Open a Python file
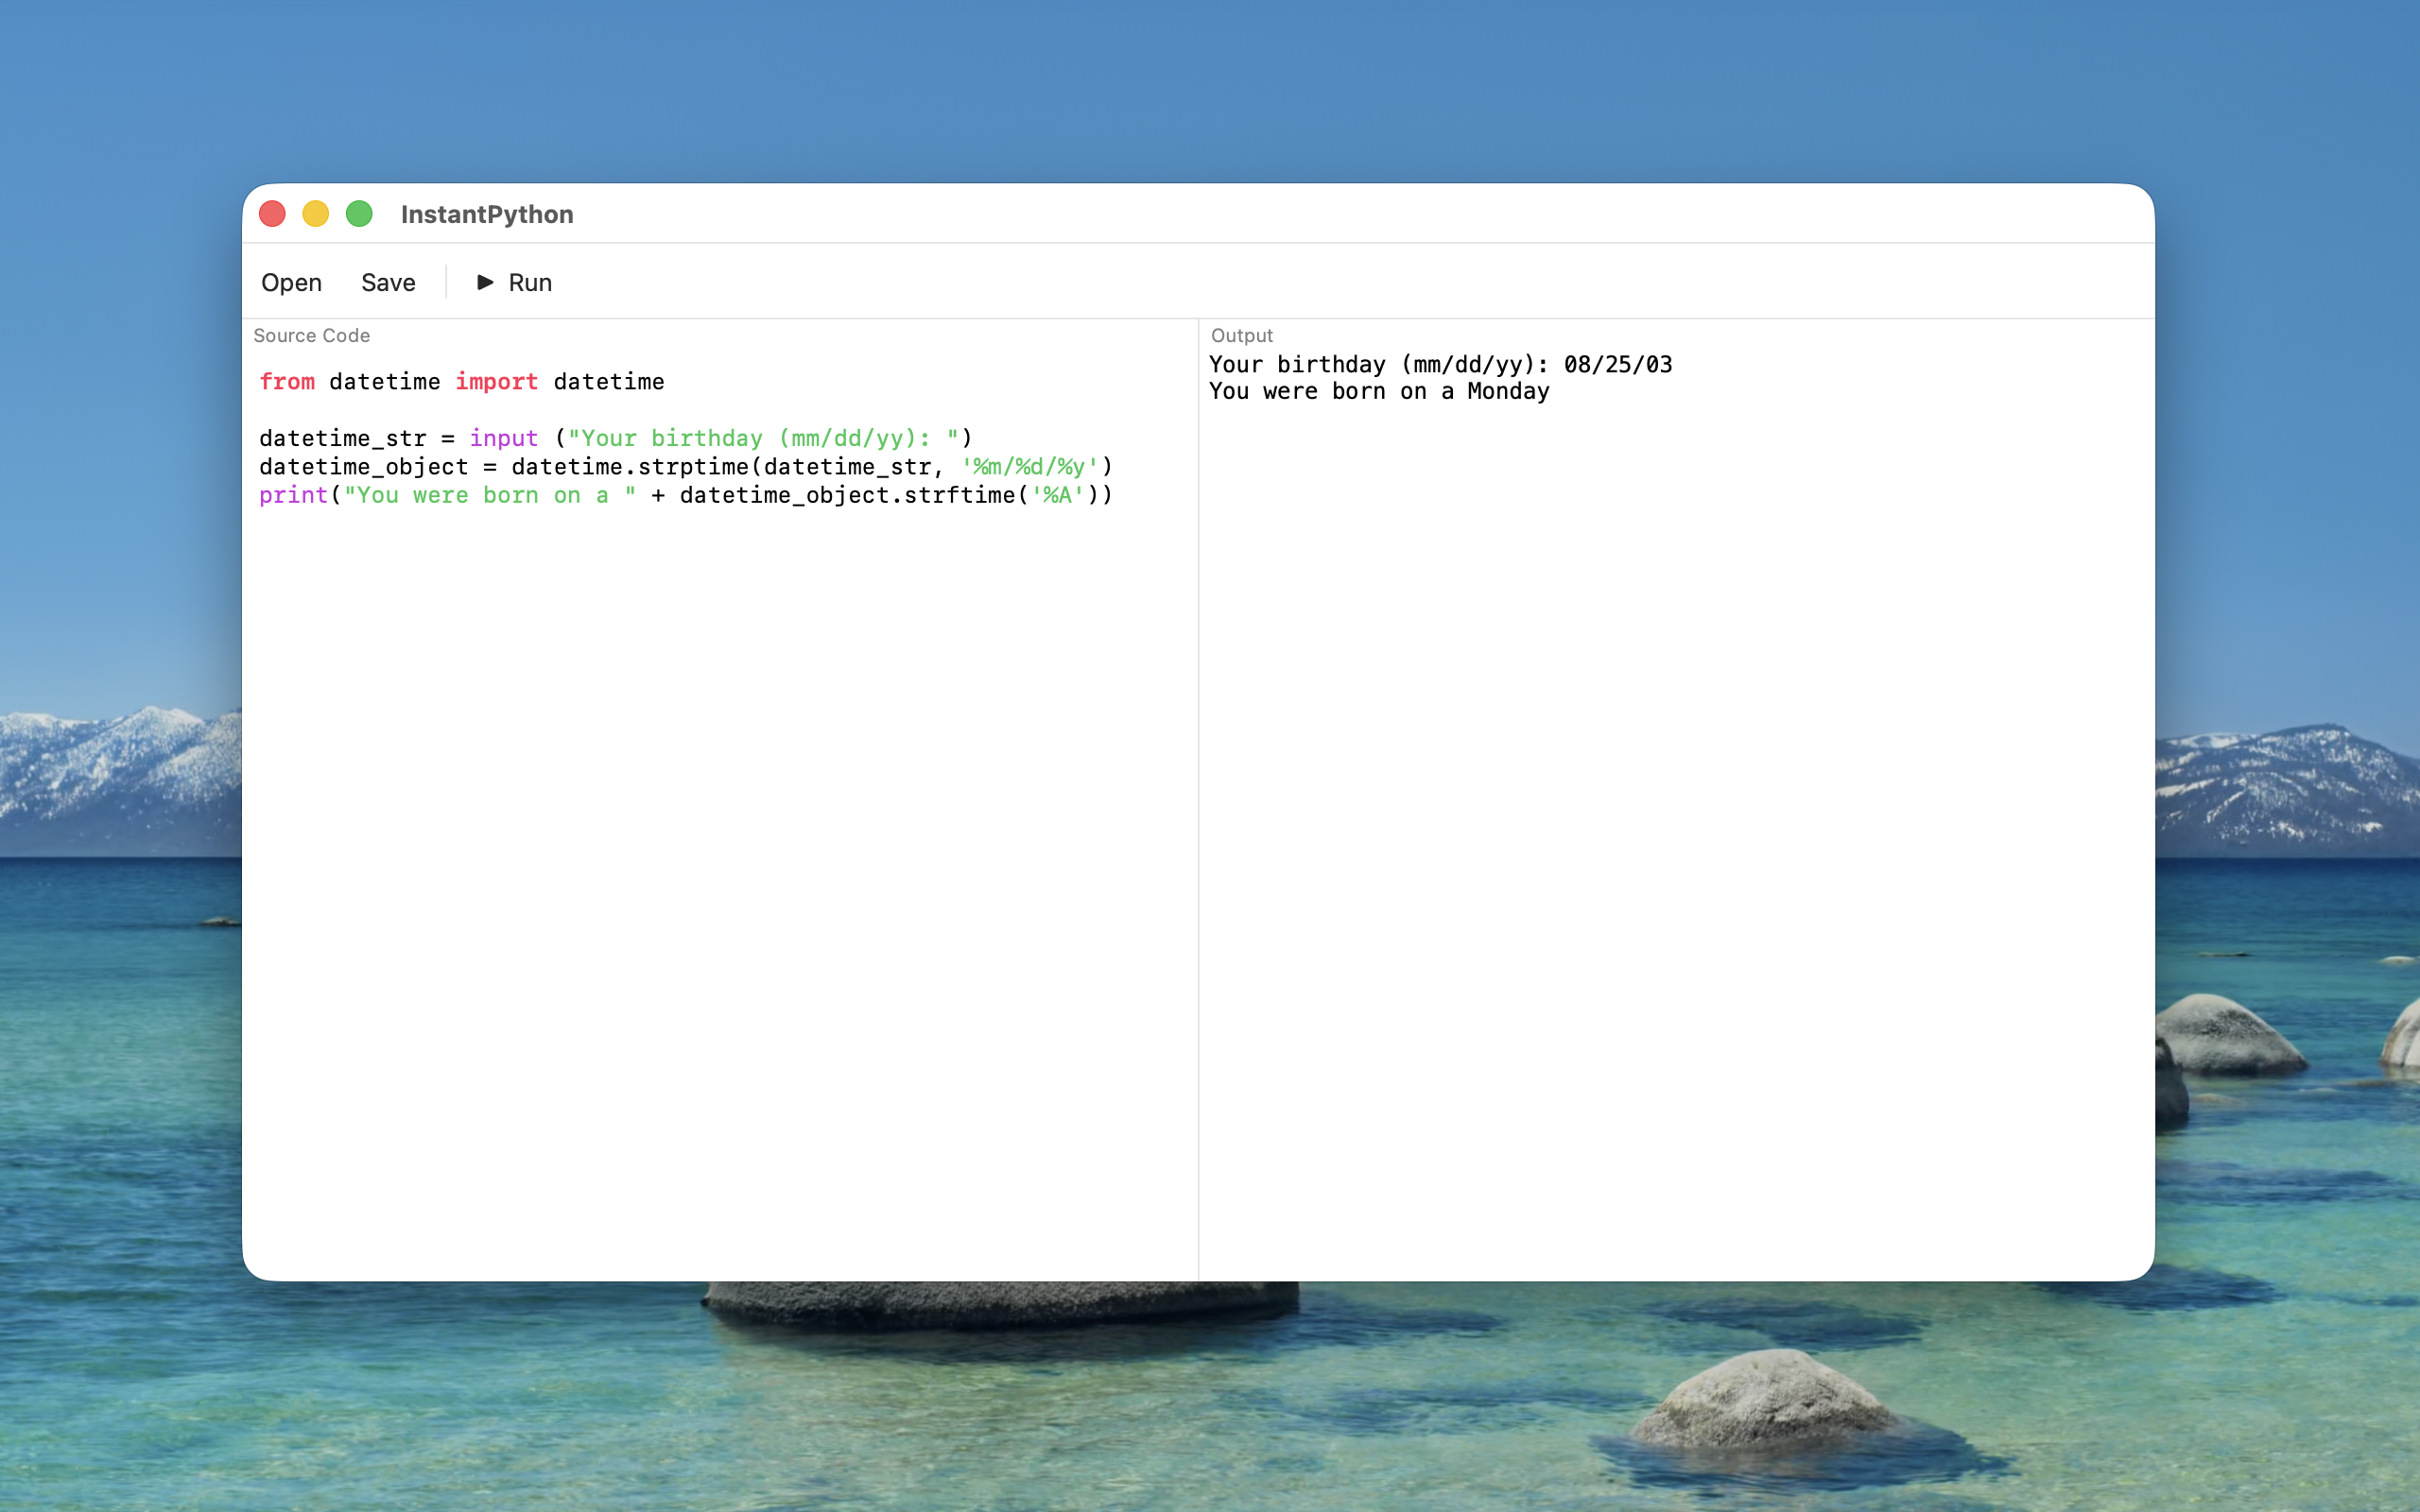Image resolution: width=2420 pixels, height=1512 pixels. pyautogui.click(x=291, y=283)
